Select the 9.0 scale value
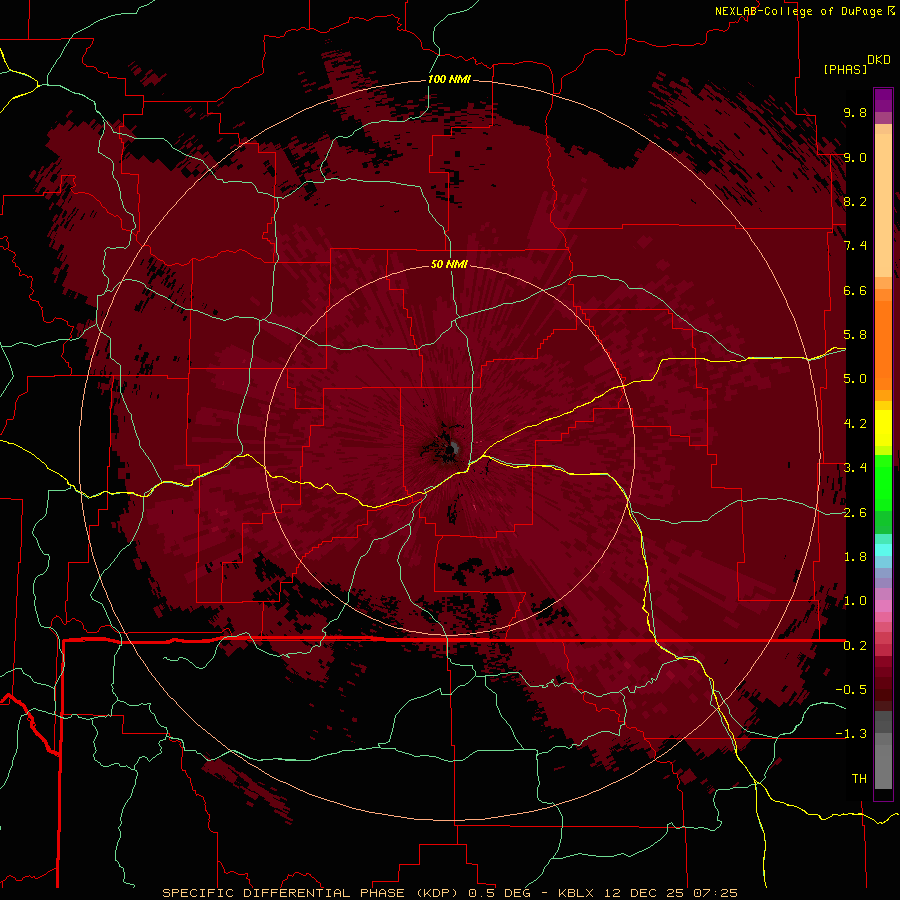 (x=855, y=157)
